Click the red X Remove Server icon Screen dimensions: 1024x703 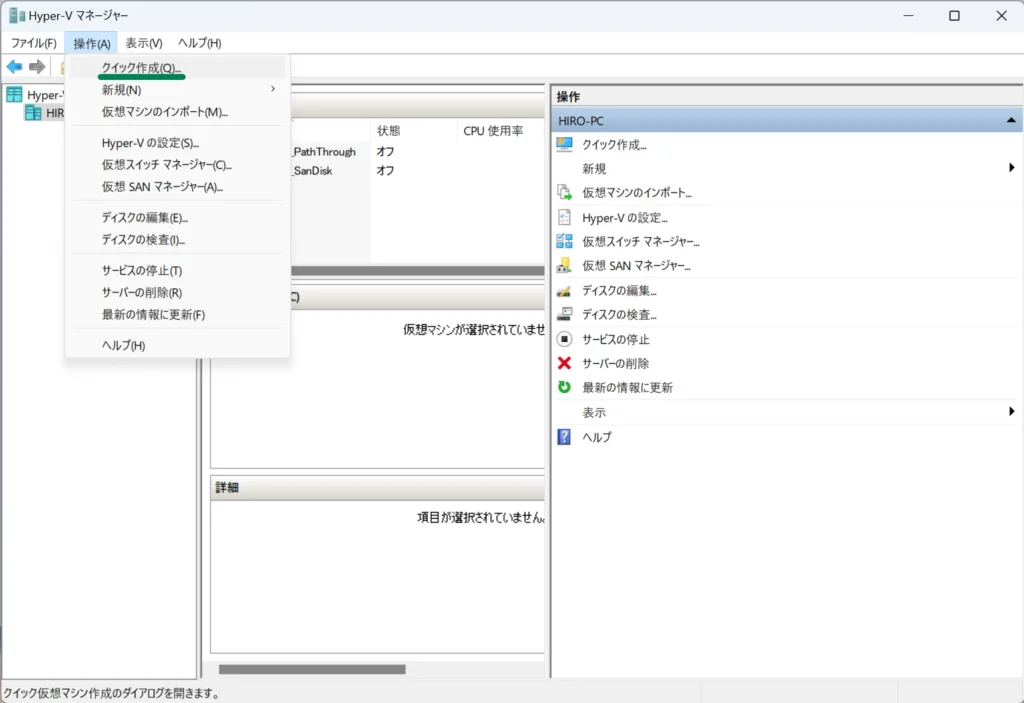click(x=564, y=363)
